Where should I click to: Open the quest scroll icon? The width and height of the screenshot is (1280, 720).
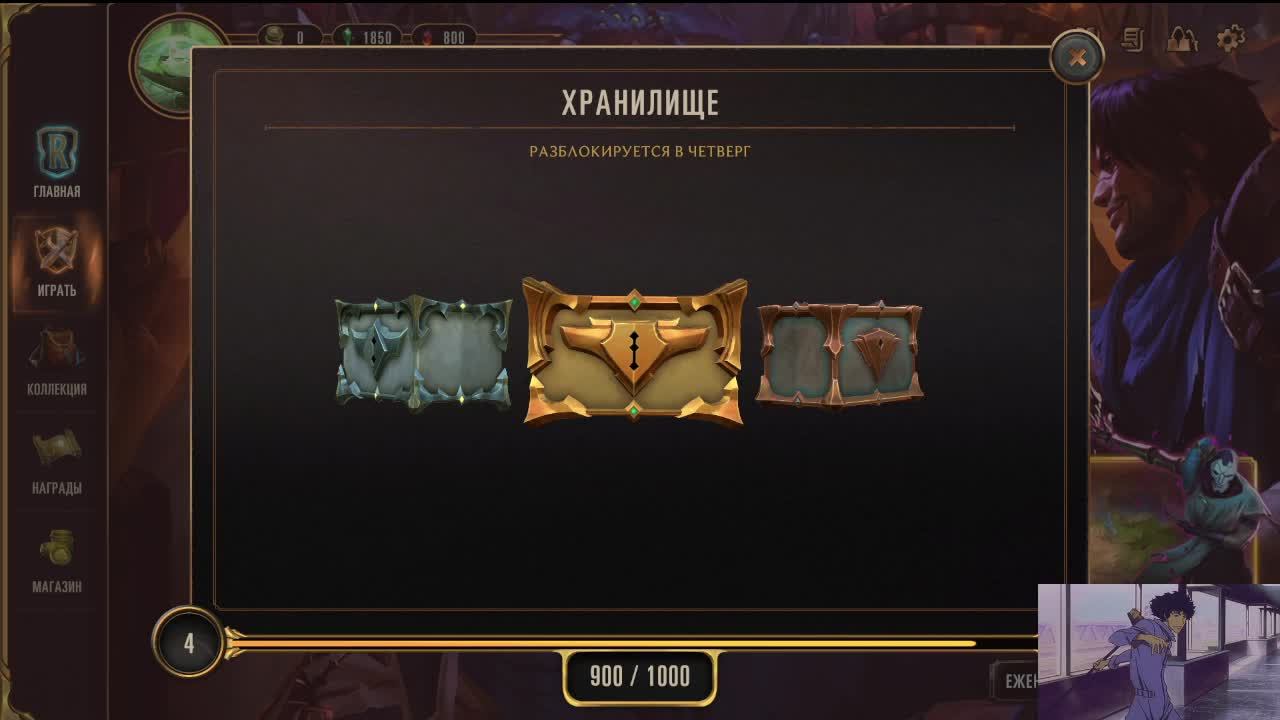point(1133,39)
